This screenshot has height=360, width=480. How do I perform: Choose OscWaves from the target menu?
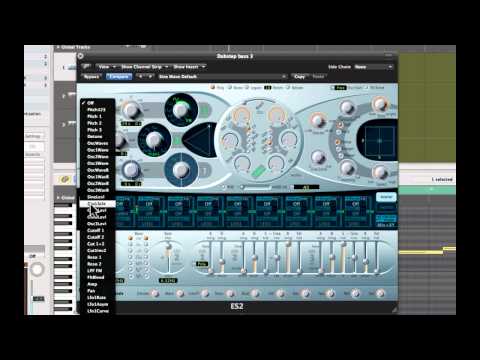[97, 143]
